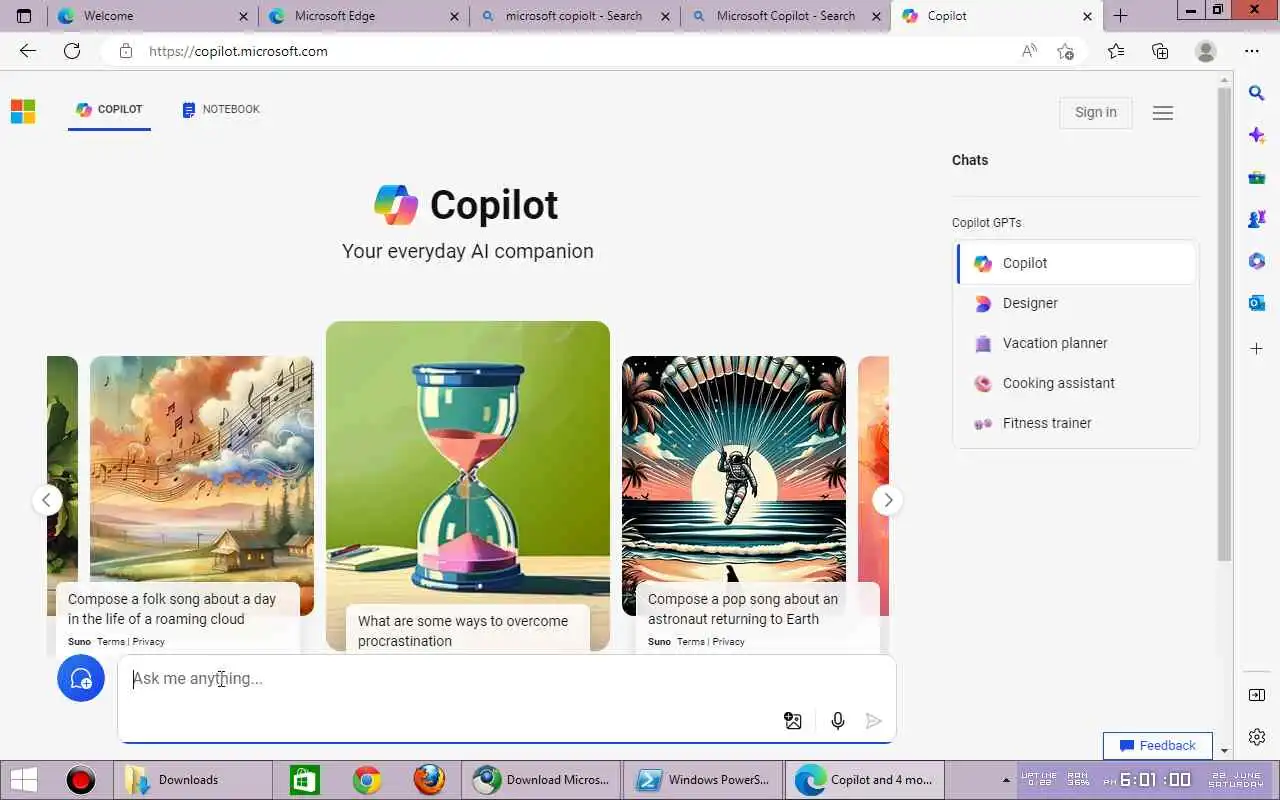
Task: Click the Sign in button
Action: (1095, 113)
